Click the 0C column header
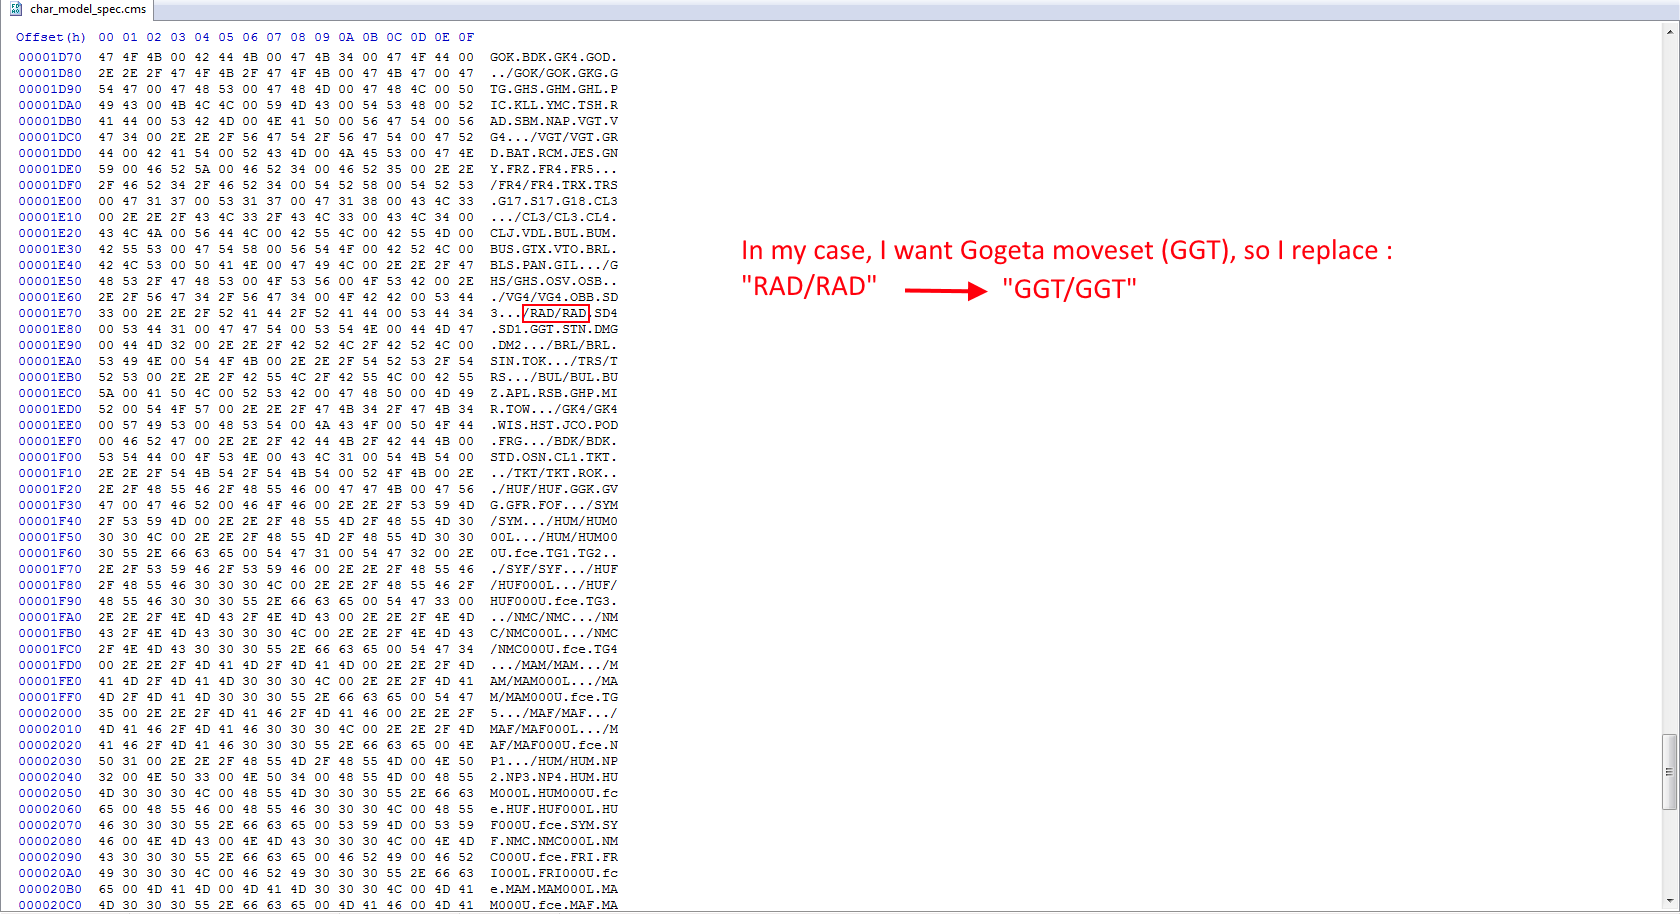The height and width of the screenshot is (914, 1680). [394, 37]
